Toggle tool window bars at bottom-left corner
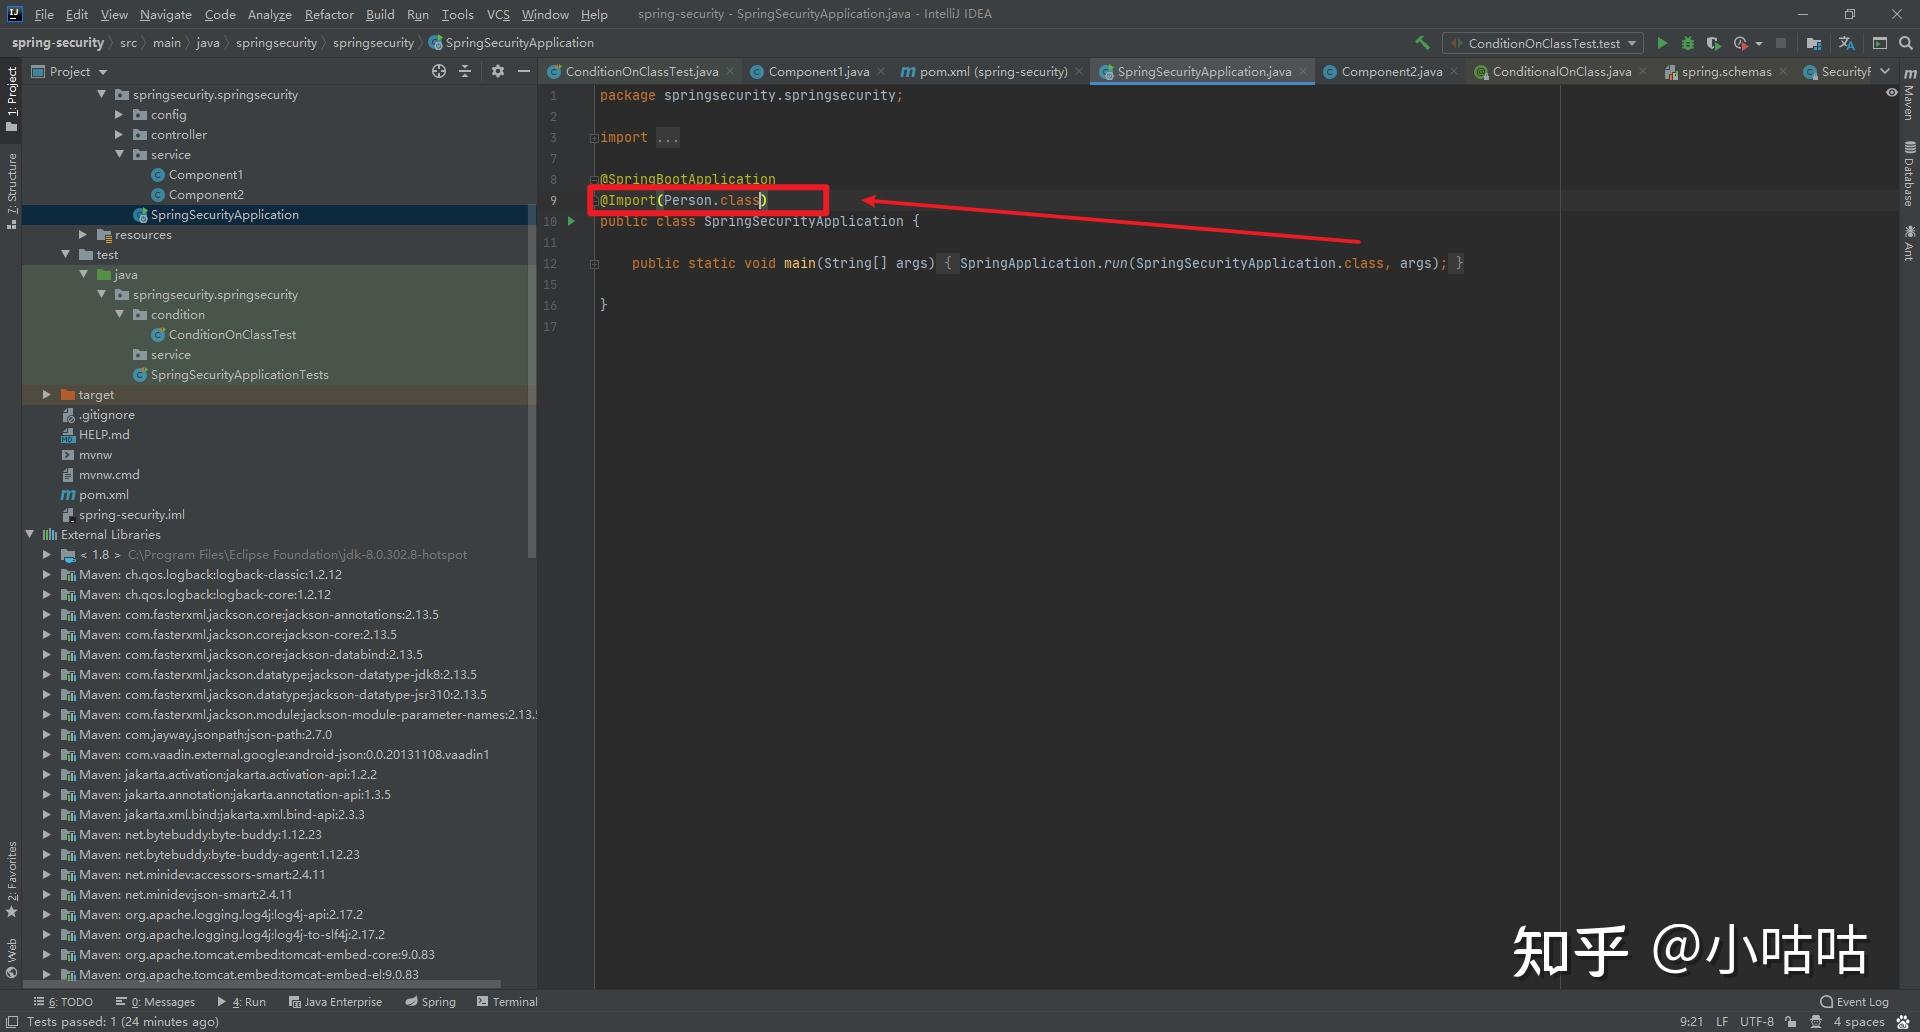 point(12,1022)
